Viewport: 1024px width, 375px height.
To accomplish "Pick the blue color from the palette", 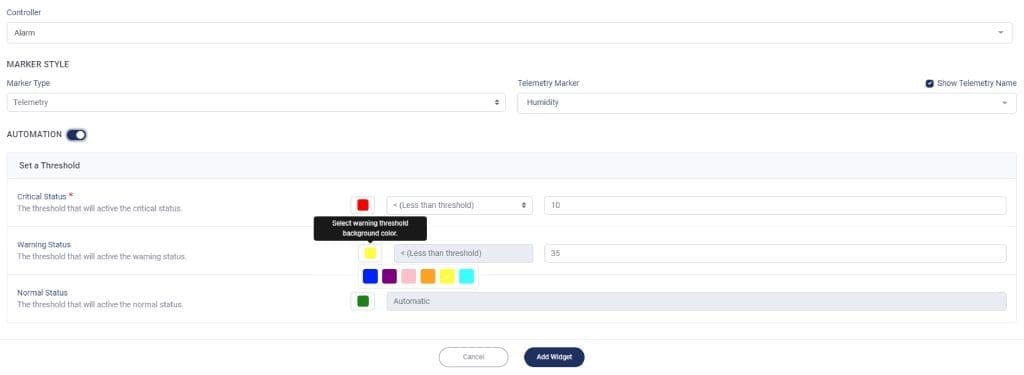I will click(370, 276).
